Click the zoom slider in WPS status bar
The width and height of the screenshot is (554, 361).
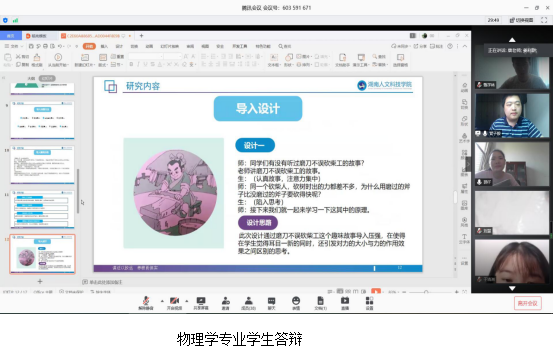(426, 292)
